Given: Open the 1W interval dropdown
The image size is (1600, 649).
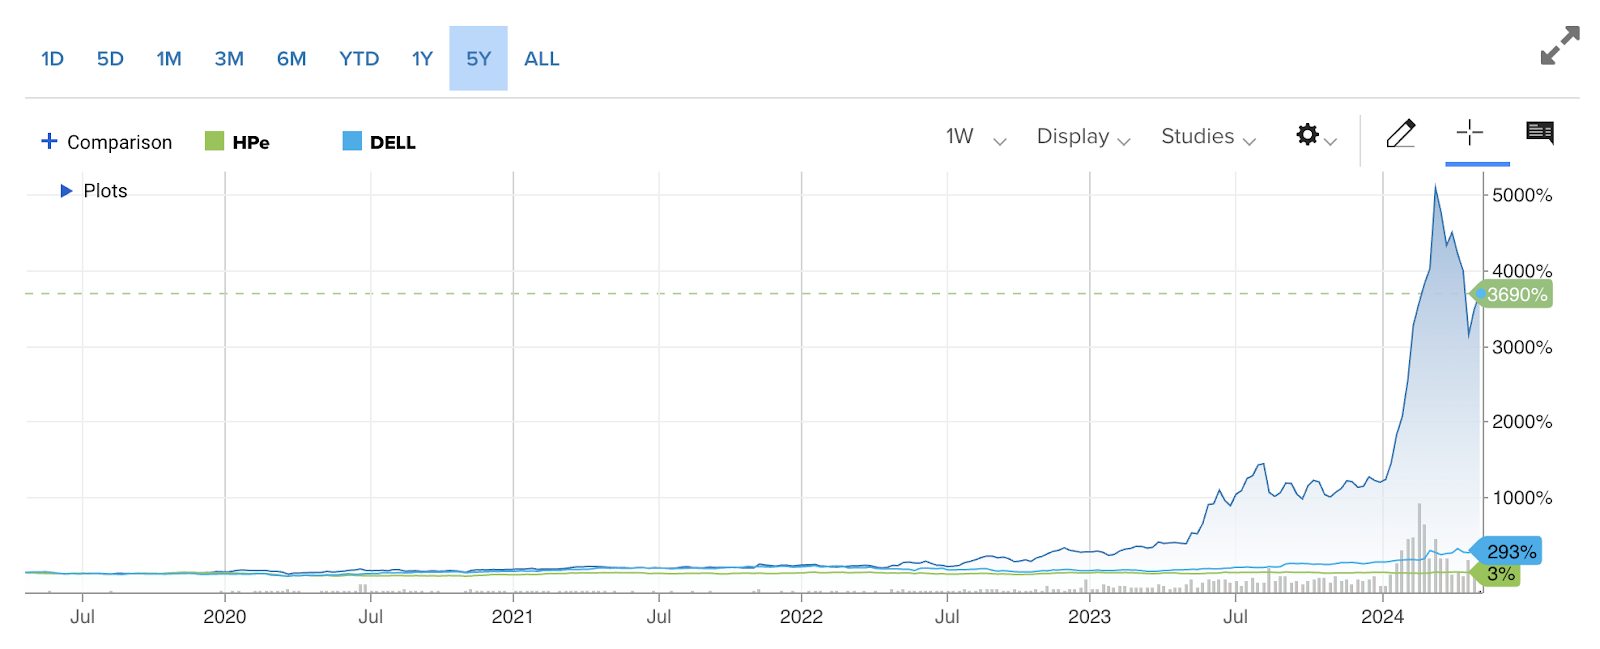Looking at the screenshot, I should (x=974, y=137).
